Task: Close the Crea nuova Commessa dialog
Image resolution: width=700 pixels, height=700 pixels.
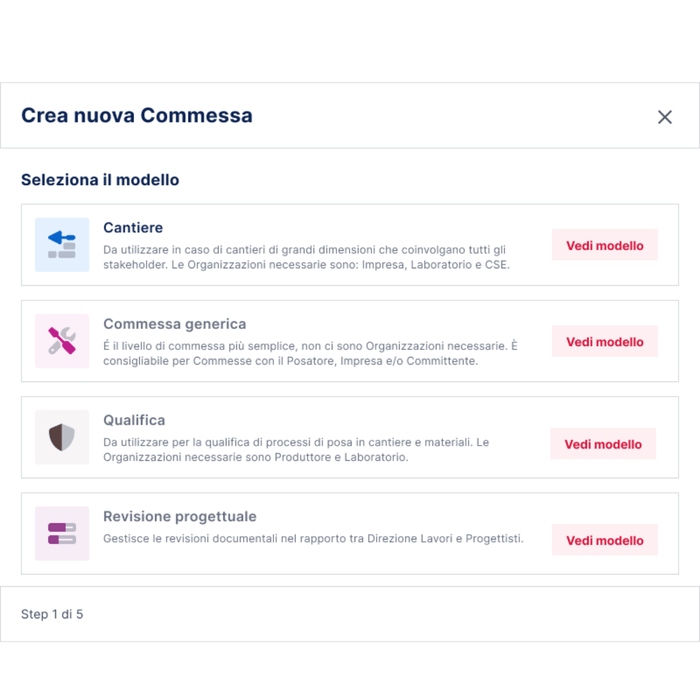Action: point(665,117)
